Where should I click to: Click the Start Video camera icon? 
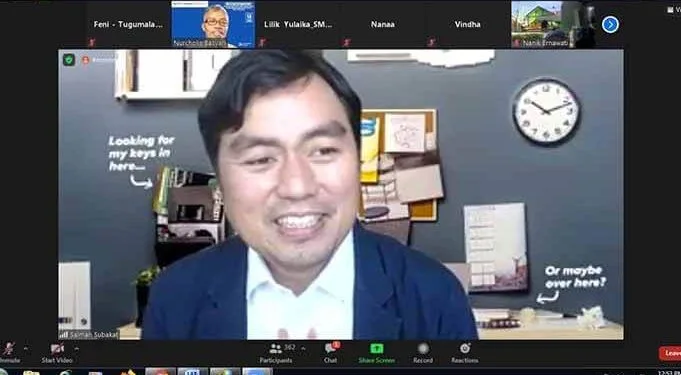[57, 349]
